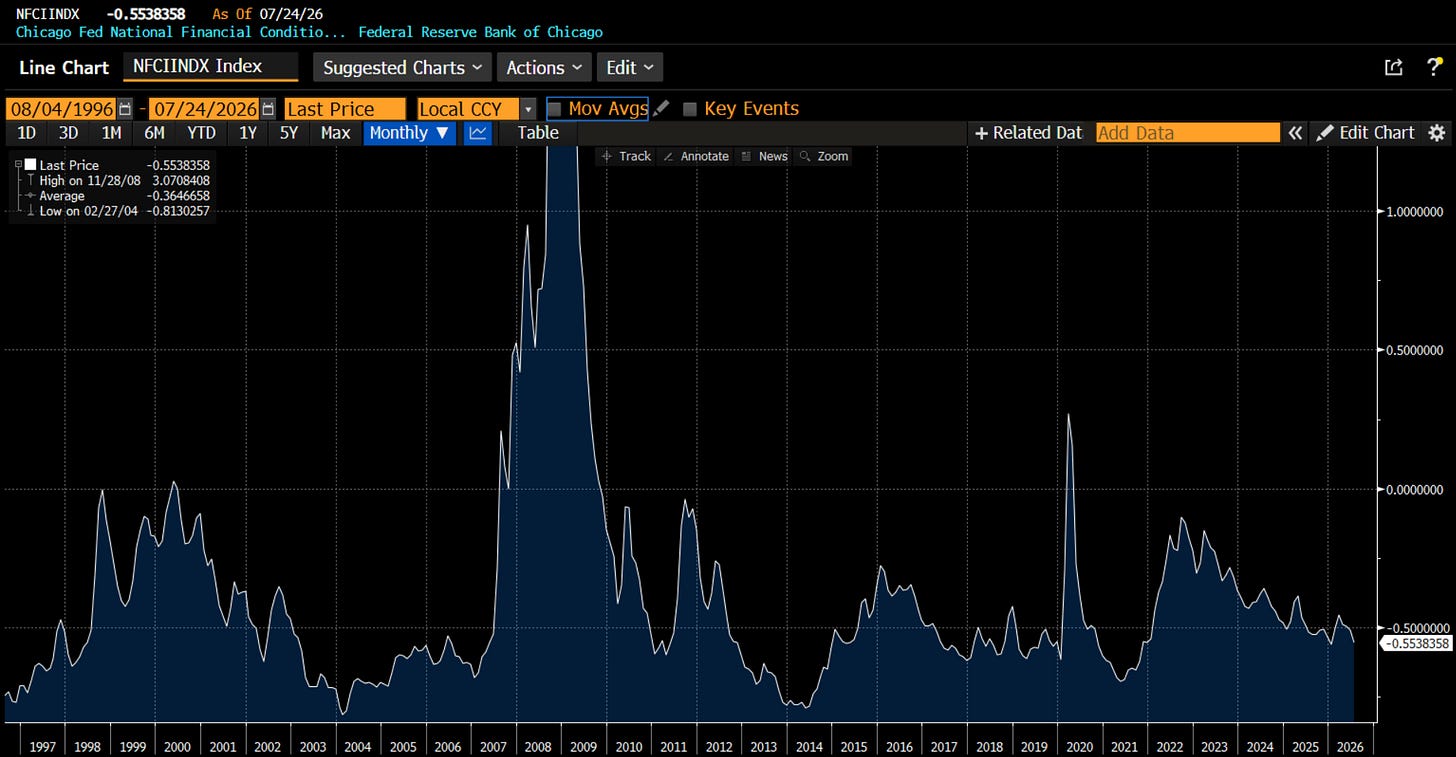Open the help question mark icon
1456x757 pixels.
[x=1433, y=67]
